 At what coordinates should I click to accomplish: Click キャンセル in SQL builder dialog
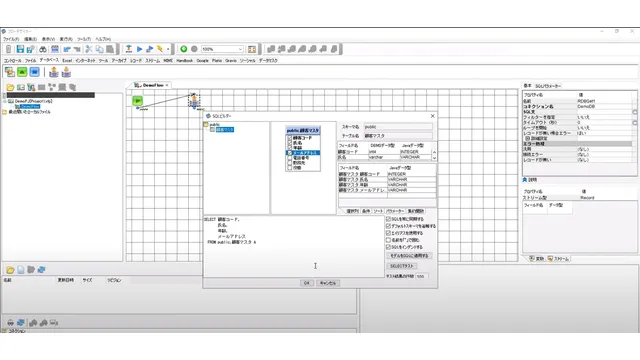pyautogui.click(x=328, y=283)
